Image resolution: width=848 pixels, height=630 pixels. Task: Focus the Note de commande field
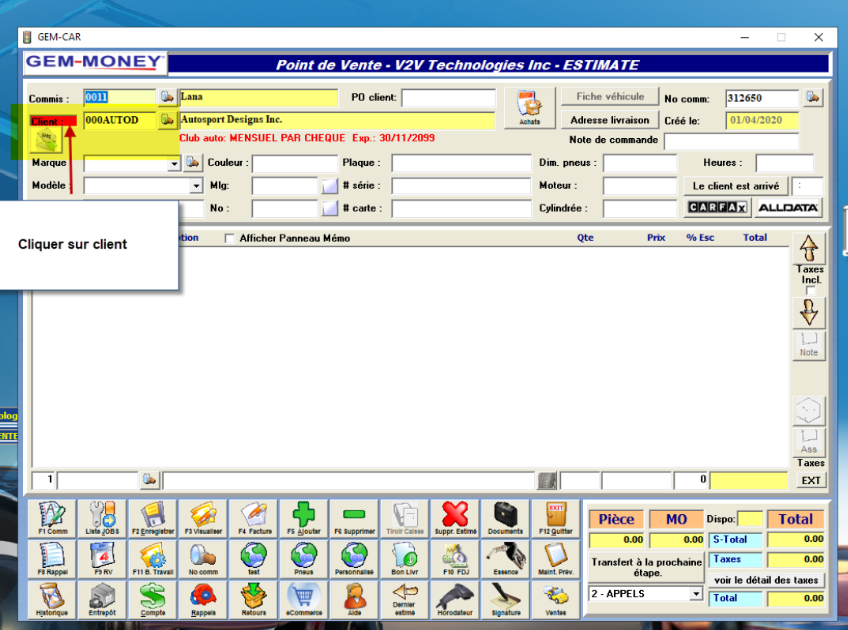click(x=731, y=141)
